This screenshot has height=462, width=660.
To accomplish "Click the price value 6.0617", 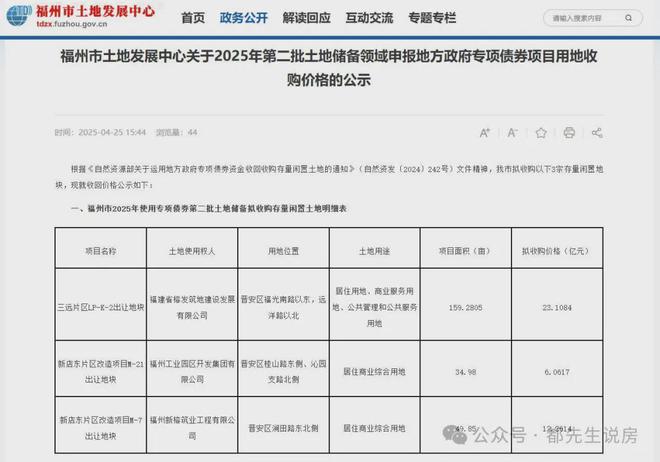I will 557,372.
